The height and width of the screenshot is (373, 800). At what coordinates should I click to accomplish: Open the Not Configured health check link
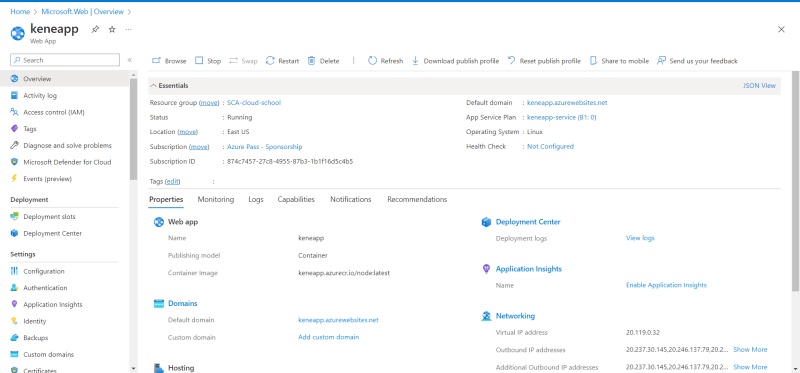[551, 146]
